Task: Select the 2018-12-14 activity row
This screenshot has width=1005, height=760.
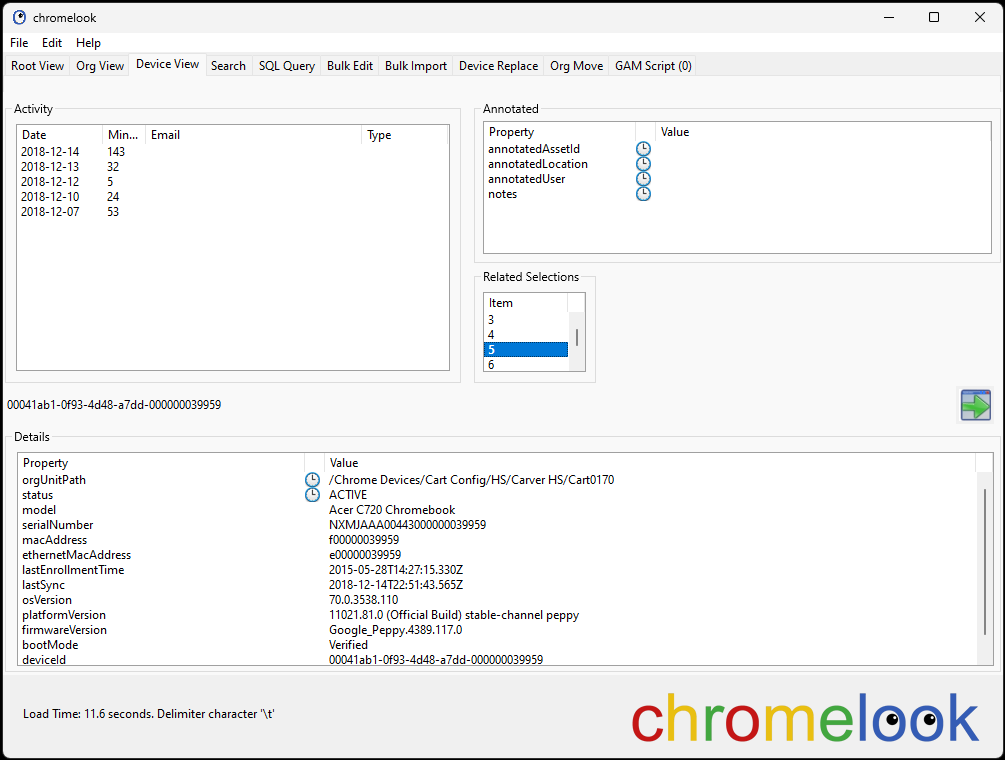Action: coord(233,152)
